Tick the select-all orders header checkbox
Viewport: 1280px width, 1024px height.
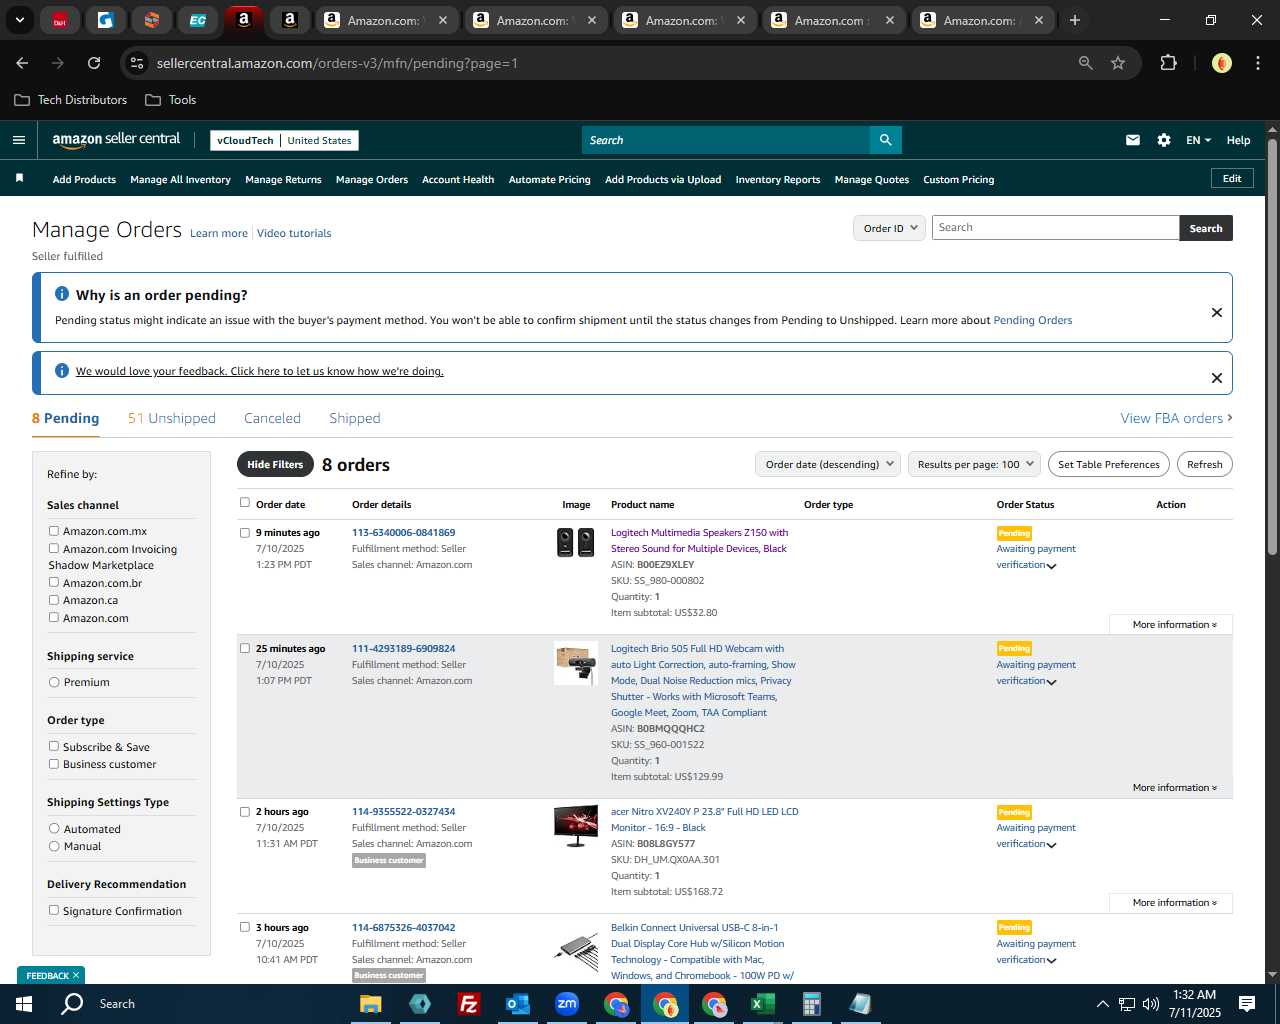click(x=245, y=503)
